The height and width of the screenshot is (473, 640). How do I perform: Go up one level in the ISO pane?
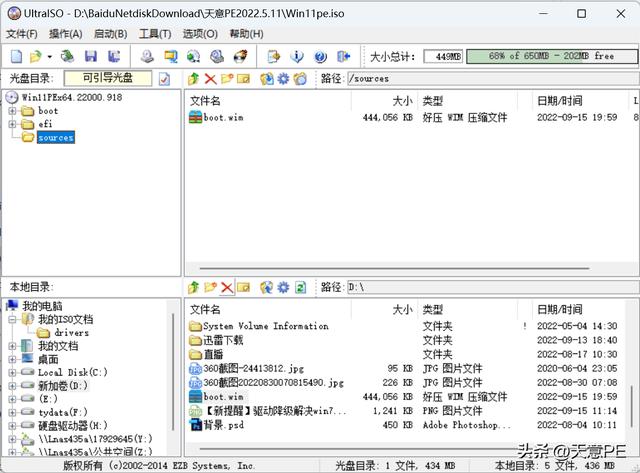coord(193,78)
